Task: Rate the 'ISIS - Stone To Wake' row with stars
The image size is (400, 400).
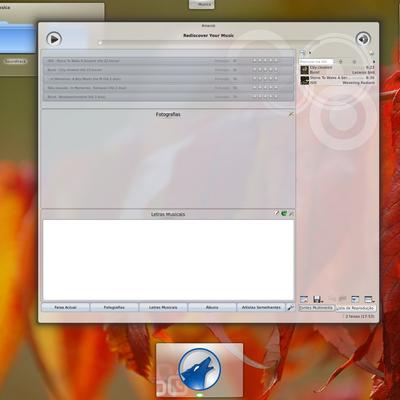Action: pos(265,61)
